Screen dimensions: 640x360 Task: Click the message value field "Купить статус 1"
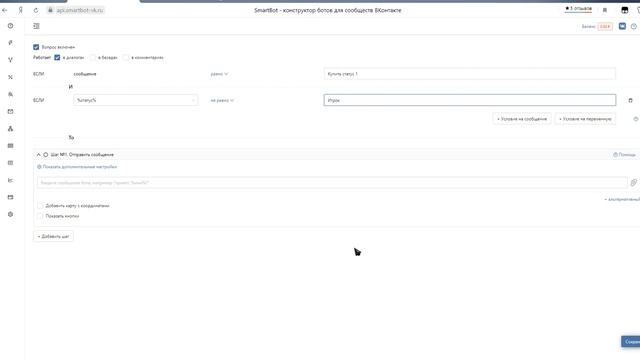[469, 74]
